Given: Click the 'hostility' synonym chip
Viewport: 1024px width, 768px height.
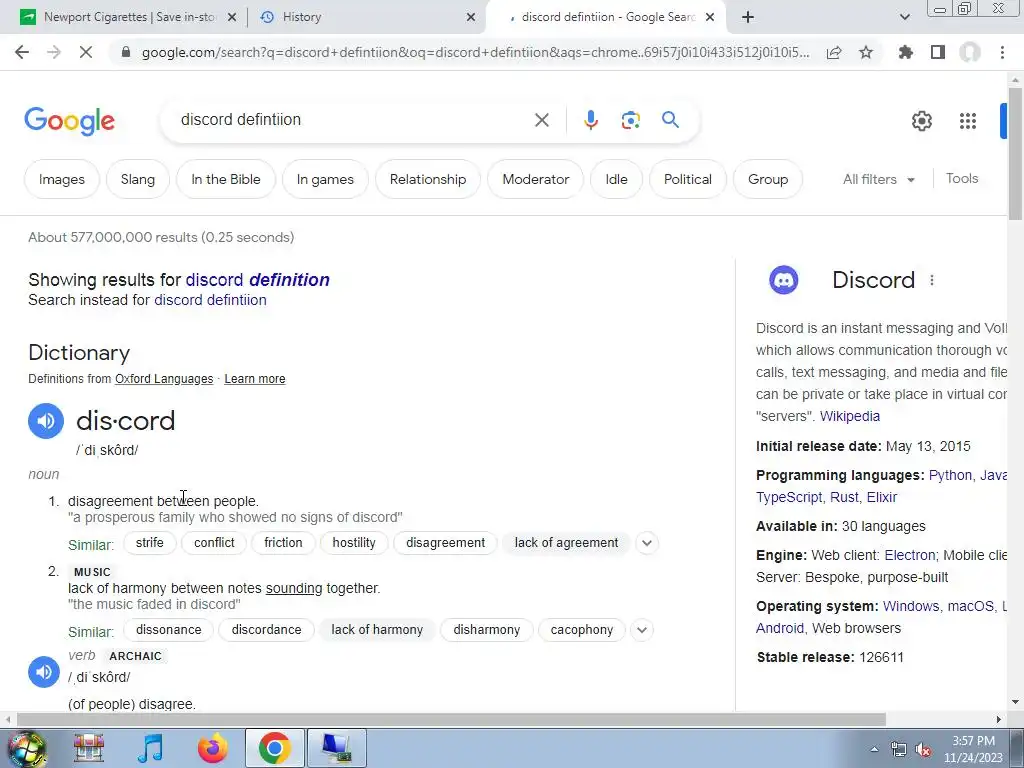Looking at the screenshot, I should click(x=354, y=543).
